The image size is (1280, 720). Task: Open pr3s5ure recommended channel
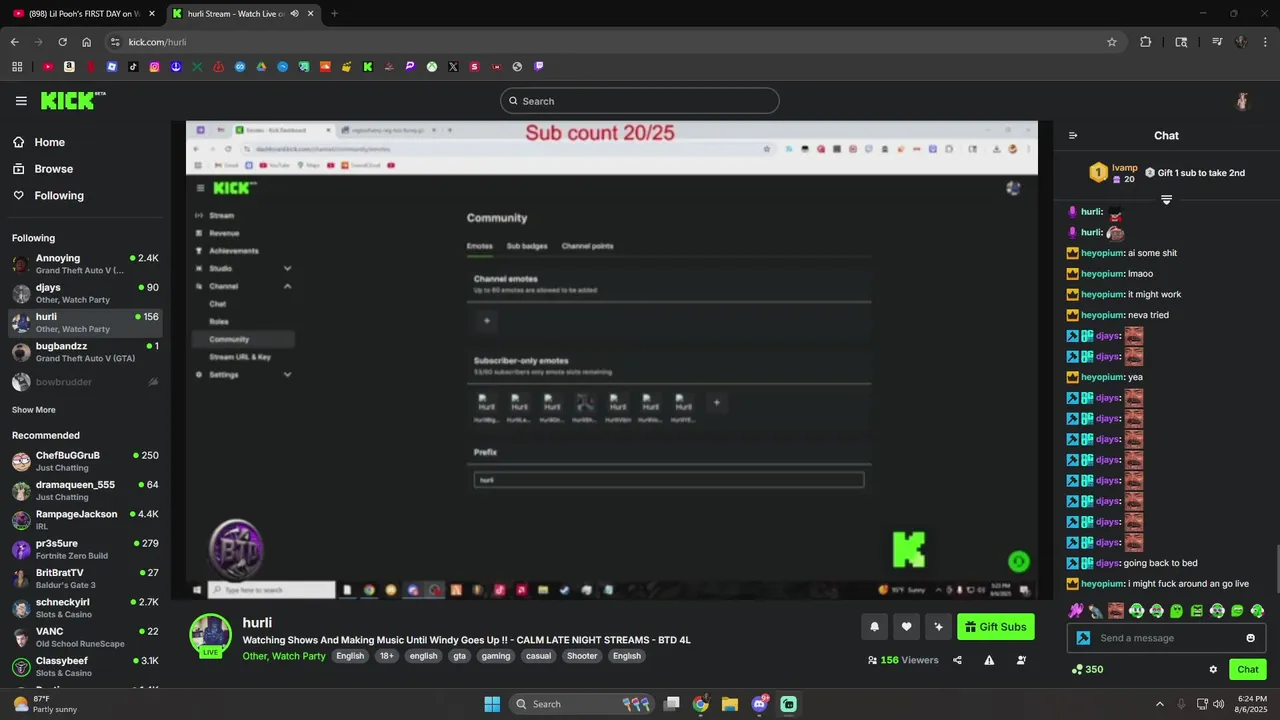coord(85,549)
